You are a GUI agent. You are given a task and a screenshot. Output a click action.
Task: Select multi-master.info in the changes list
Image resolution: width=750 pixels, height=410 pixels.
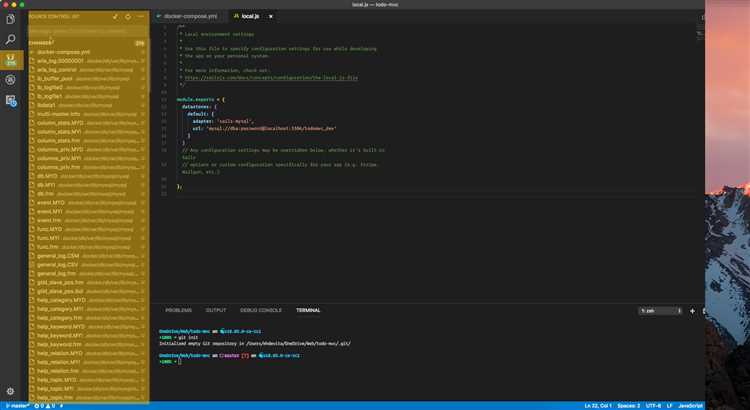click(x=88, y=114)
